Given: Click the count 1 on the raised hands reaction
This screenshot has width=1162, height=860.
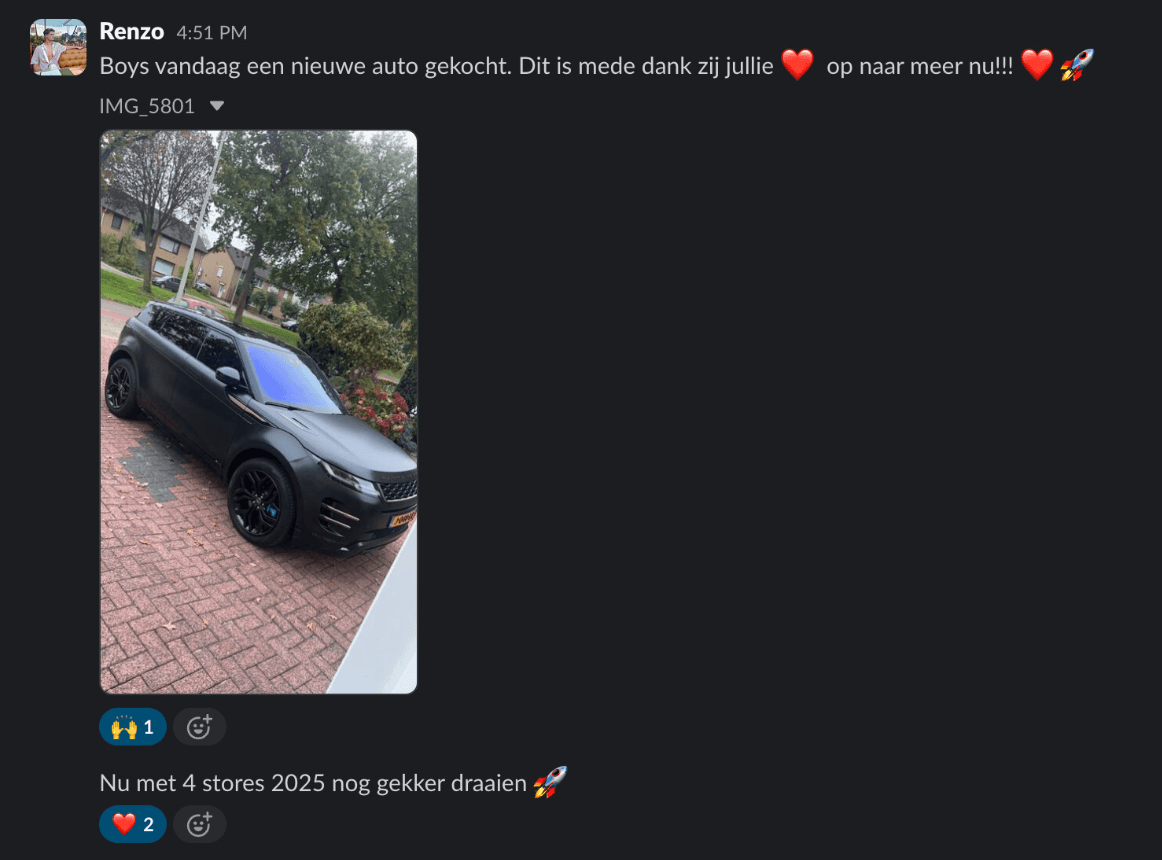Looking at the screenshot, I should 148,727.
